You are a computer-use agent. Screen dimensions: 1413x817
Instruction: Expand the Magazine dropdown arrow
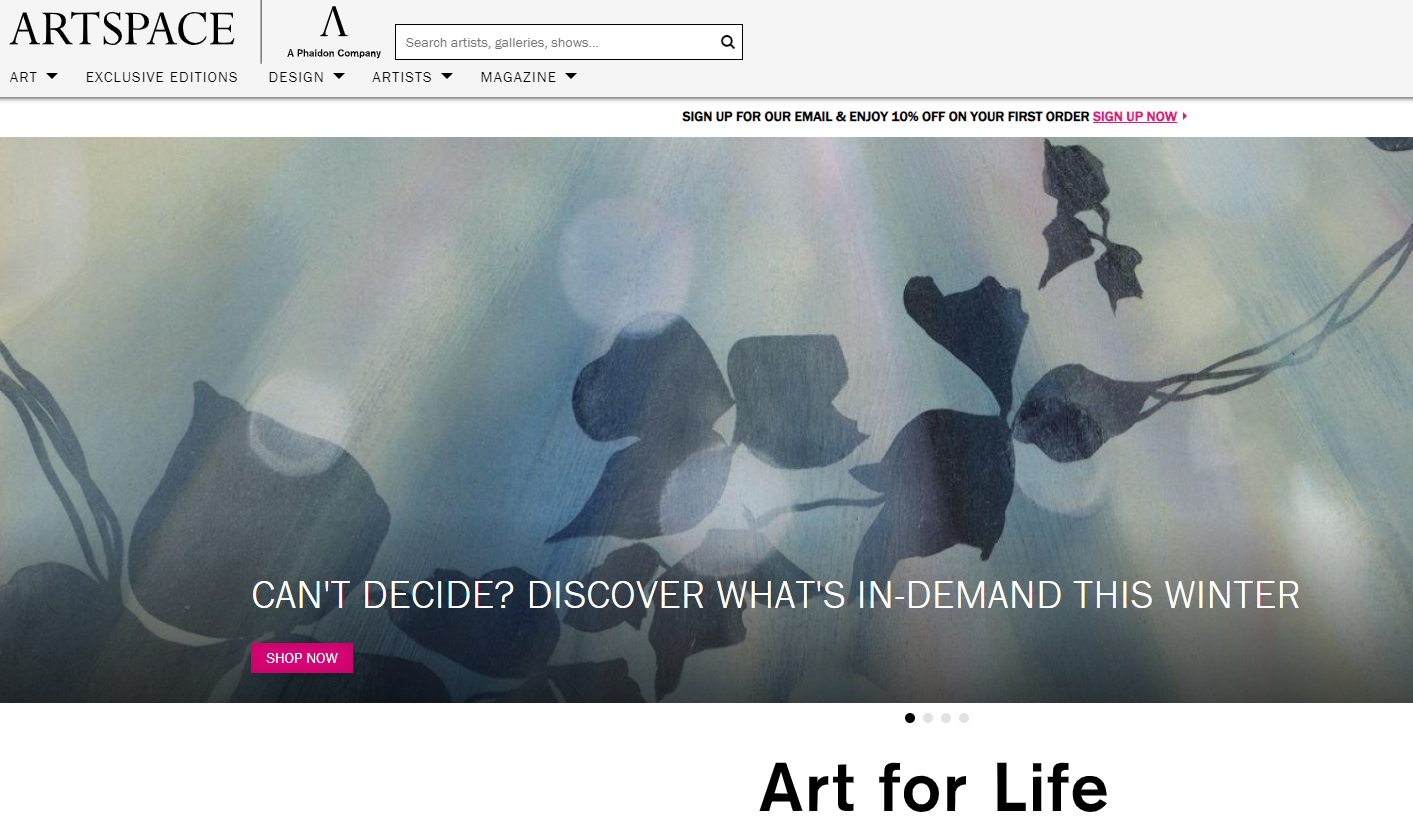571,76
